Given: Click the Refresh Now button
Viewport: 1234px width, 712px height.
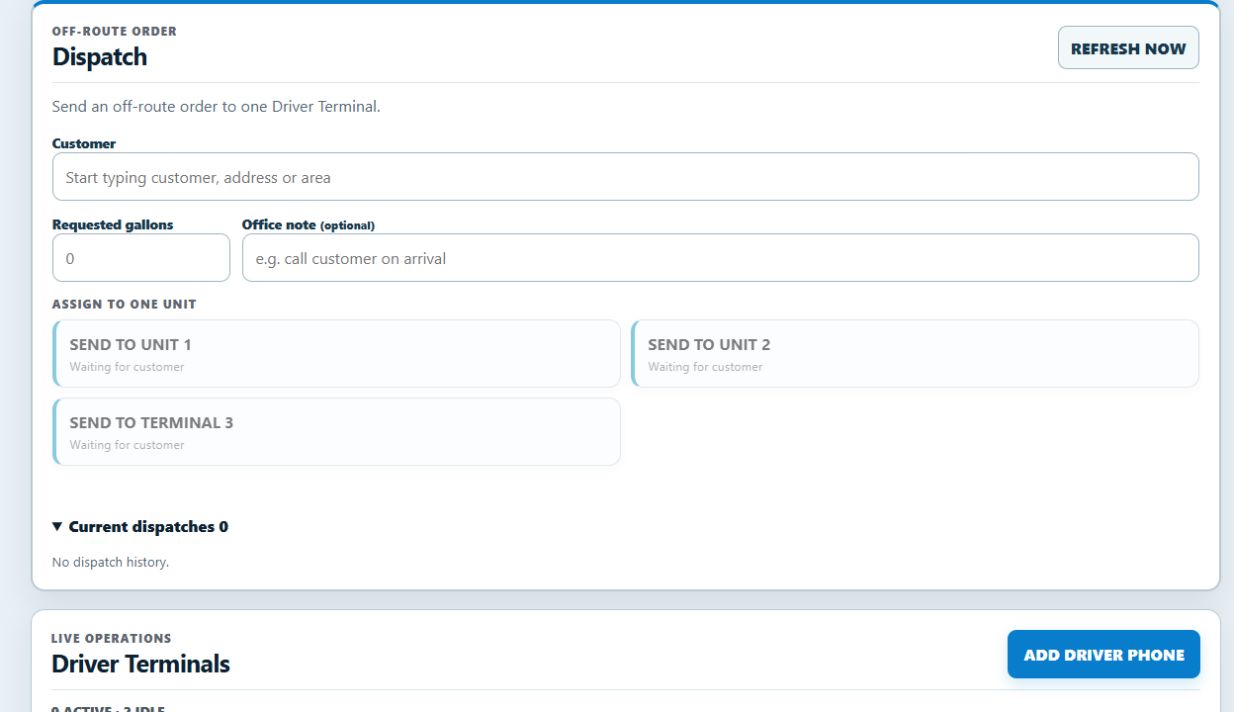Looking at the screenshot, I should 1128,48.
